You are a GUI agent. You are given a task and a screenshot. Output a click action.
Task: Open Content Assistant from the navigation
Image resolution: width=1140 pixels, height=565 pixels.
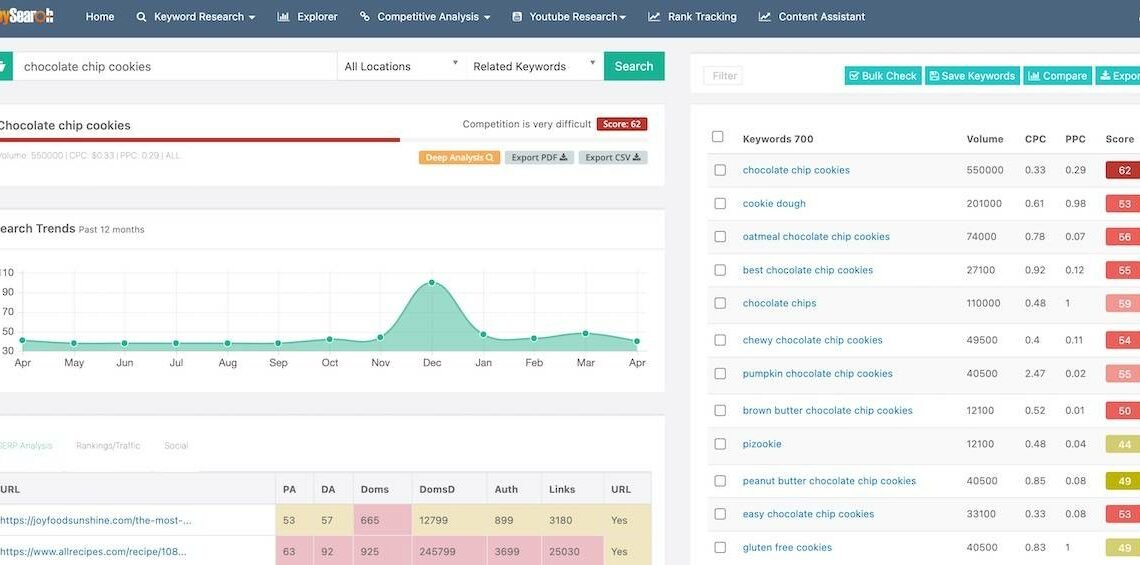click(x=812, y=17)
